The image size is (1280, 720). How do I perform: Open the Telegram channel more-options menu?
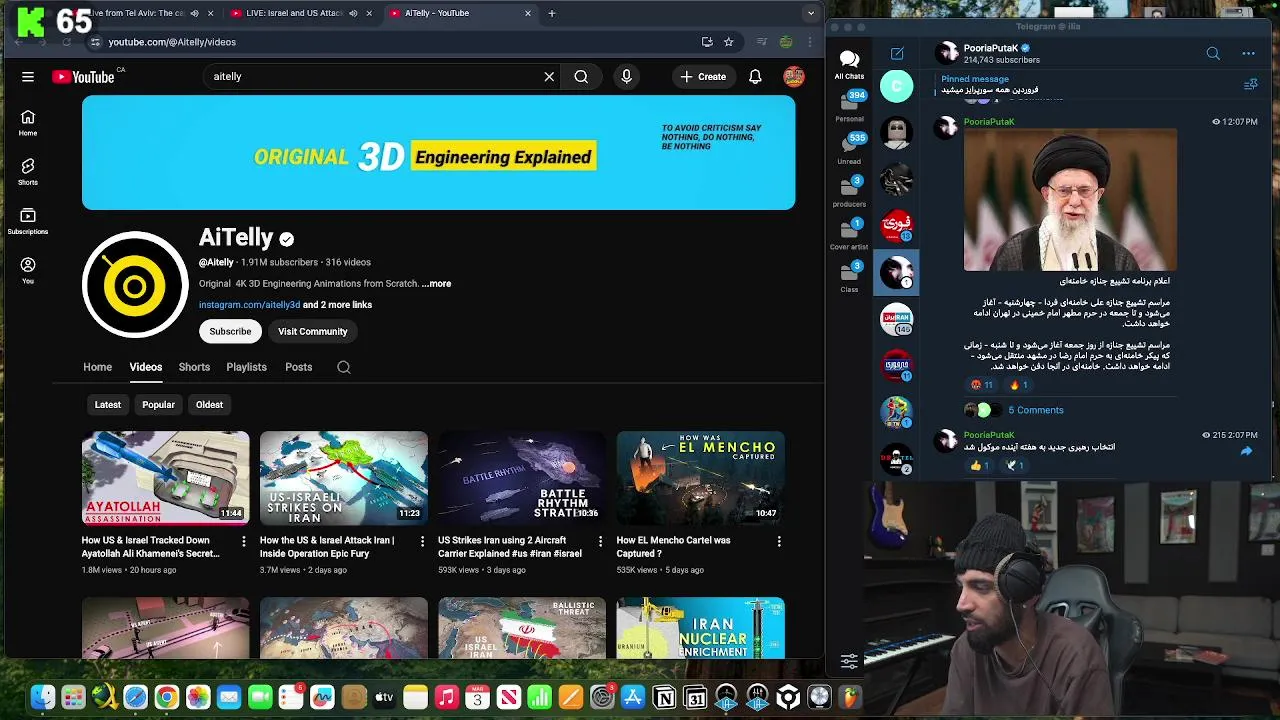pyautogui.click(x=1248, y=53)
